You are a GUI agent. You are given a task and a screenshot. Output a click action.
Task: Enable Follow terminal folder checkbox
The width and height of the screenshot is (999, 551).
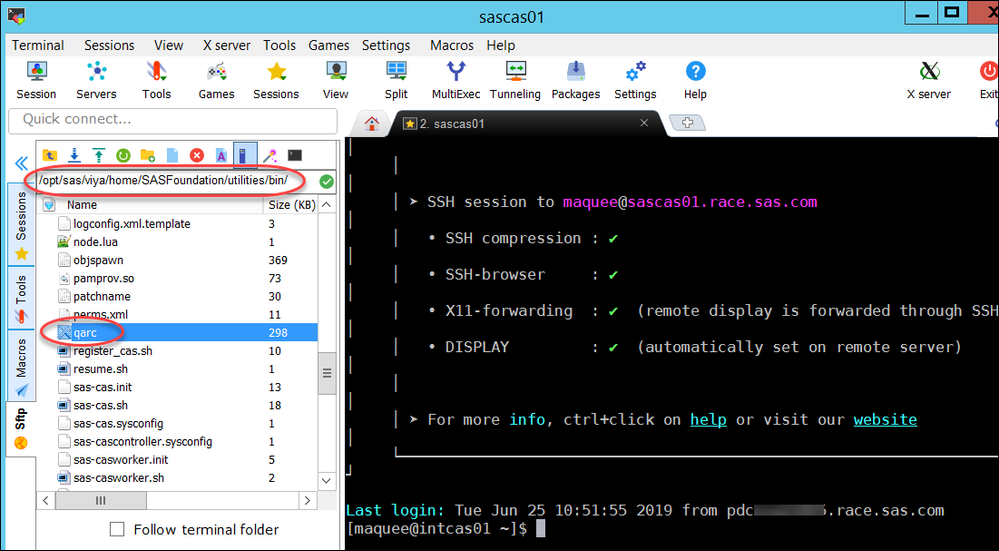pos(117,529)
